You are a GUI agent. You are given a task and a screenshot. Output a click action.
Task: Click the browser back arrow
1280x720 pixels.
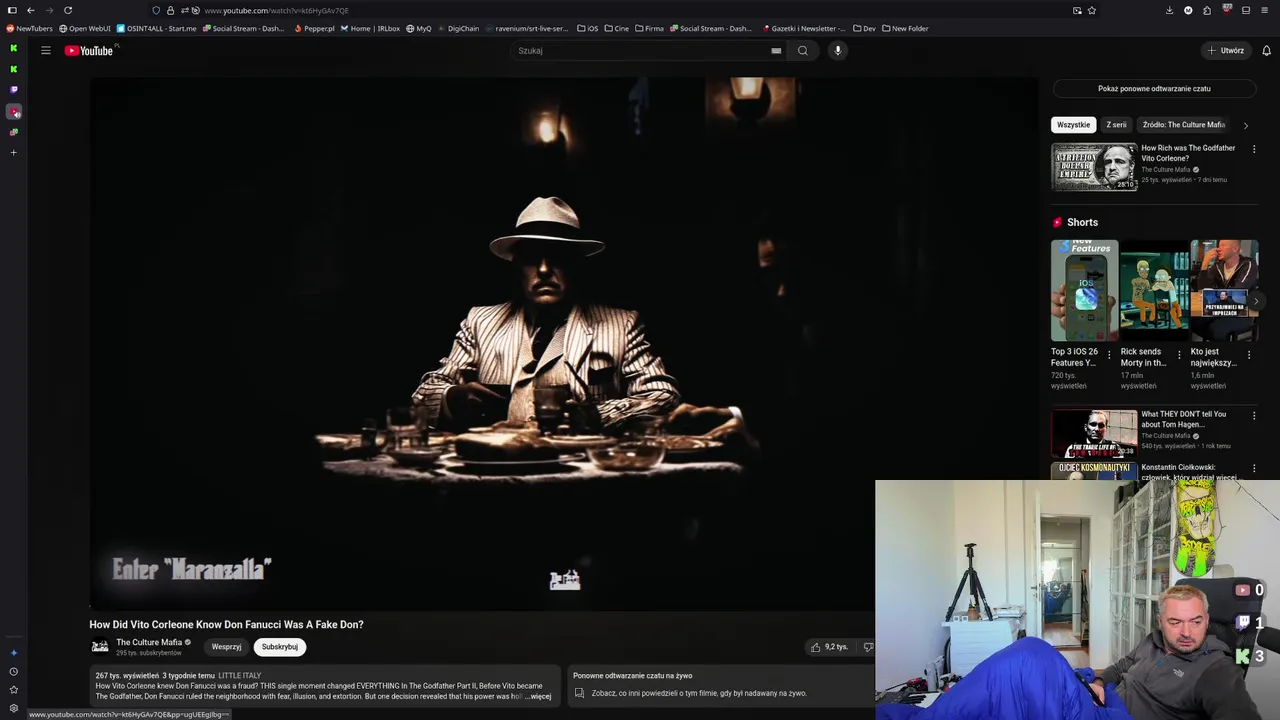pos(30,10)
